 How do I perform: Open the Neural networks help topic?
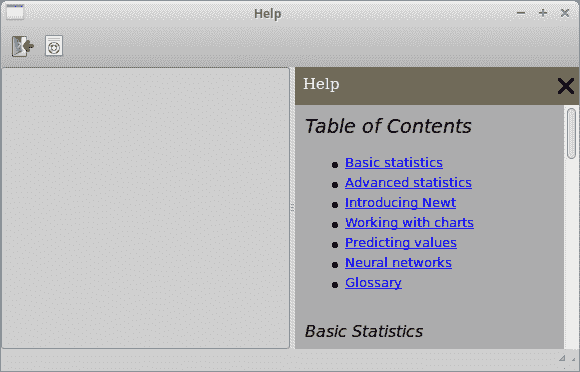click(x=398, y=263)
